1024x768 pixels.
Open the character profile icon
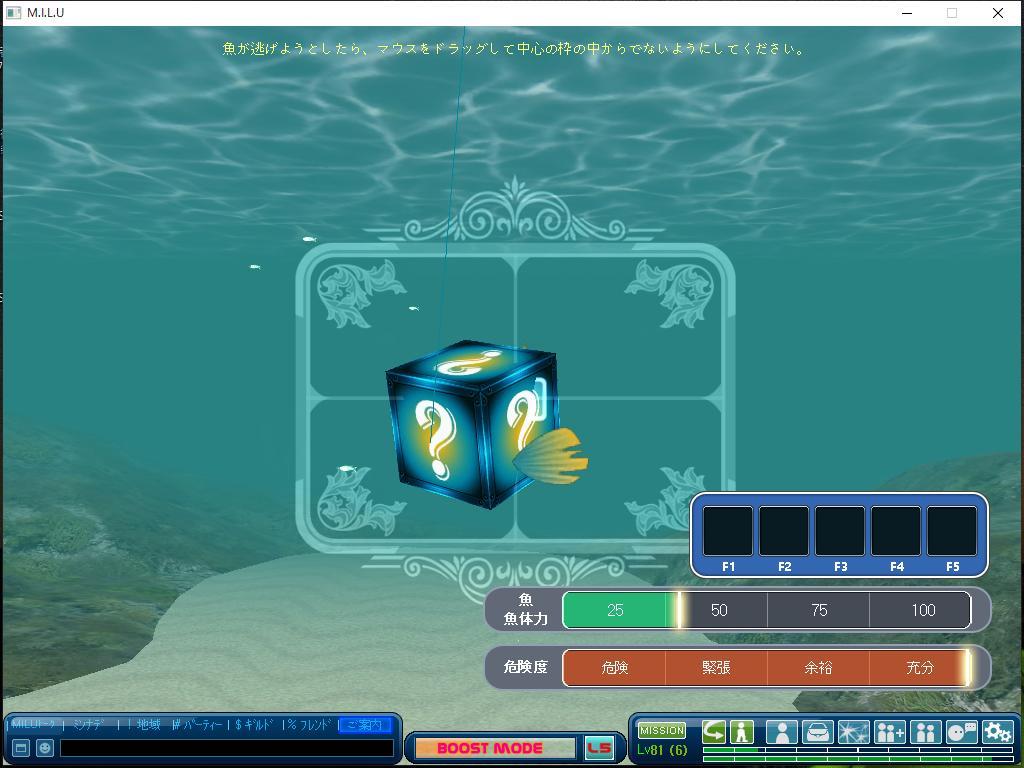coord(782,732)
